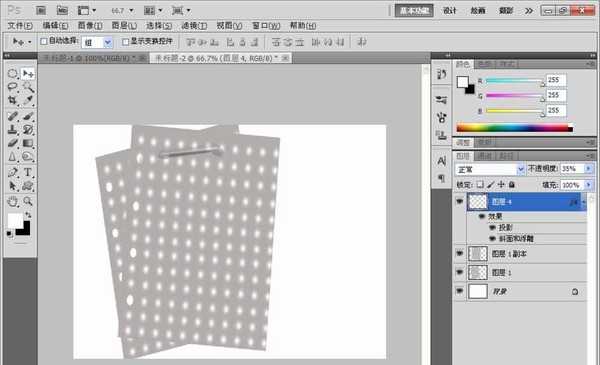The image size is (600, 365).
Task: Click the 基本功能 workspace button
Action: (414, 11)
